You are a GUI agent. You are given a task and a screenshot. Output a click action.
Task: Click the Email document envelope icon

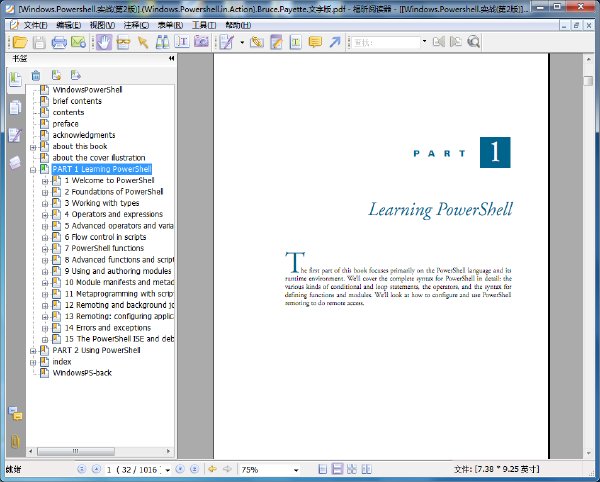pos(78,42)
